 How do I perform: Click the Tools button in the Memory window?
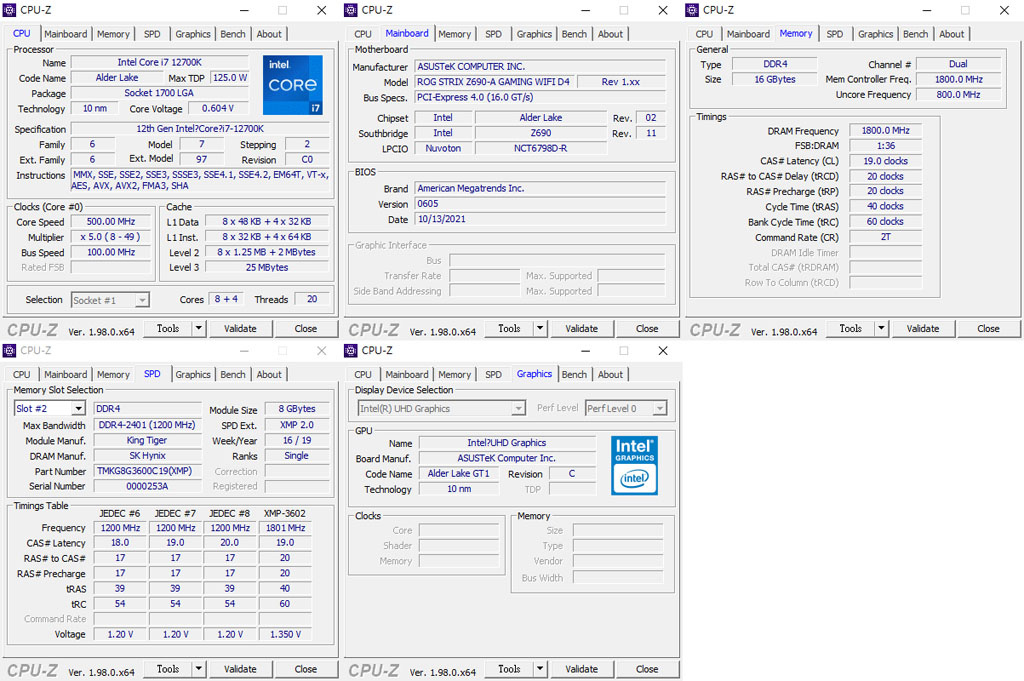click(851, 328)
